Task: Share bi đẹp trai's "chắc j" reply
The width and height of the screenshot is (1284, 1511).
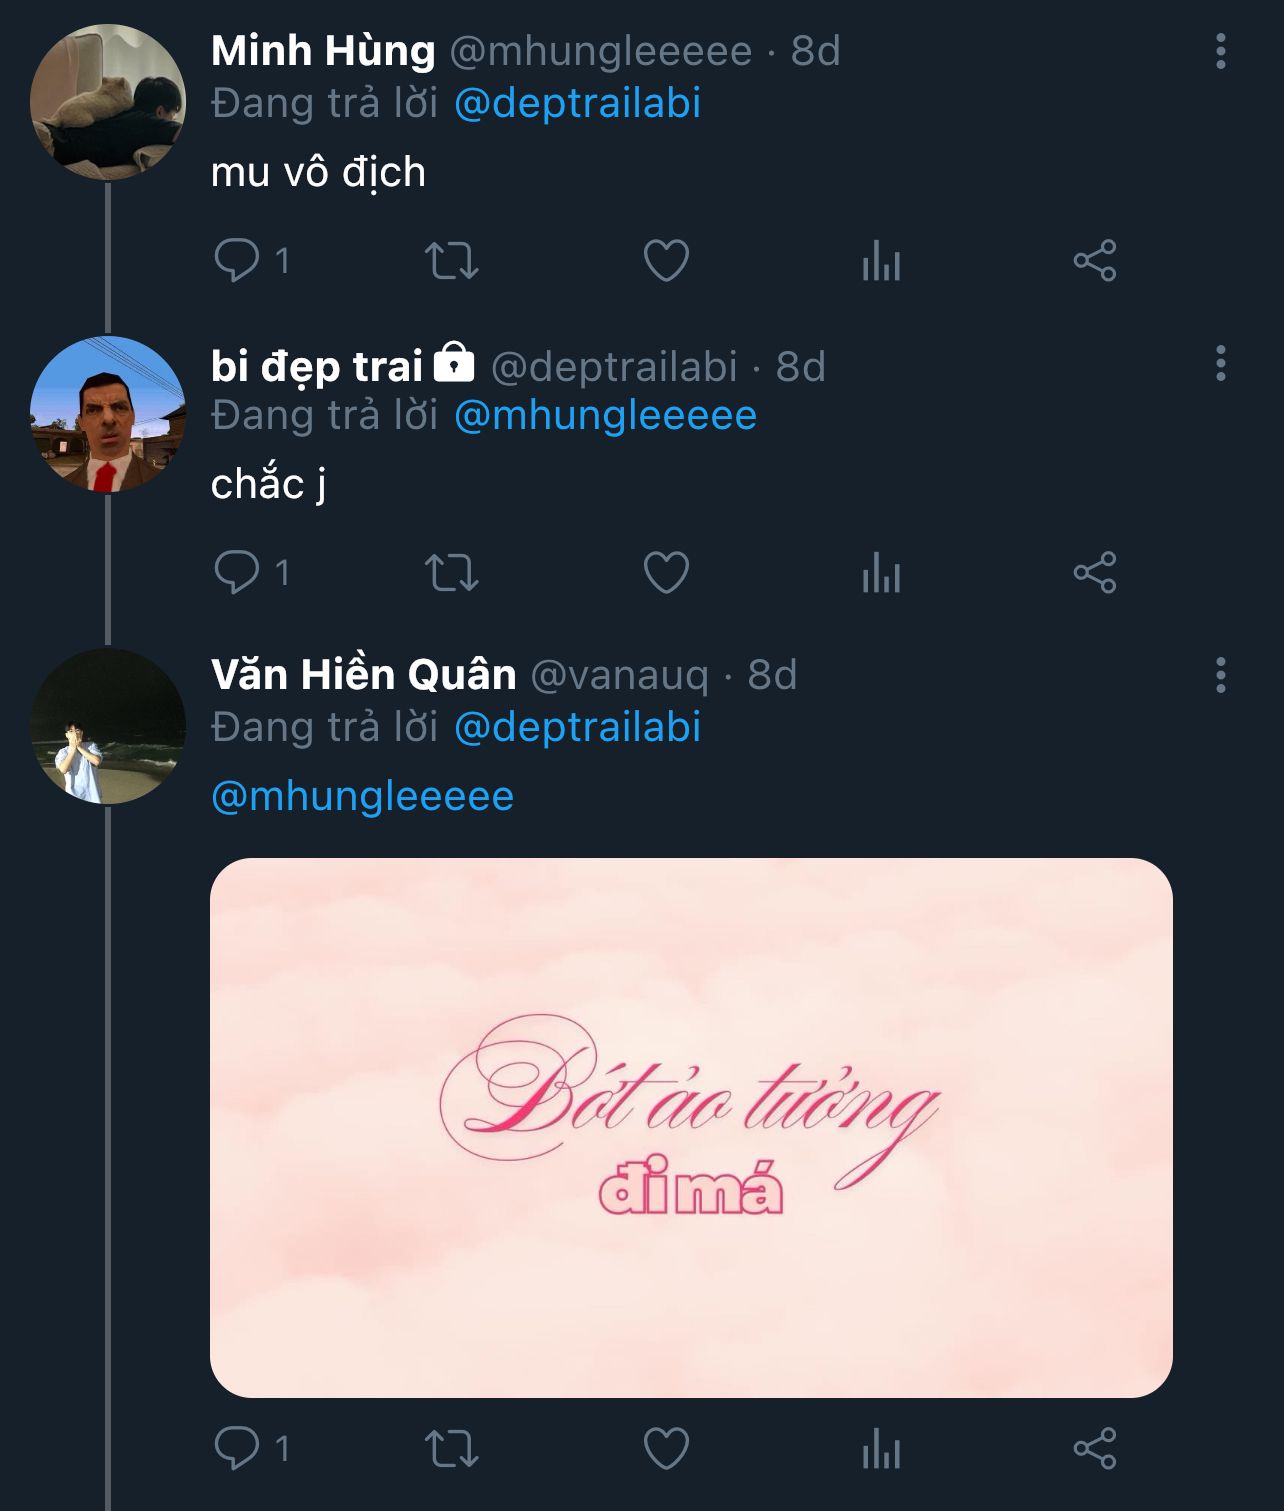Action: pyautogui.click(x=1095, y=573)
